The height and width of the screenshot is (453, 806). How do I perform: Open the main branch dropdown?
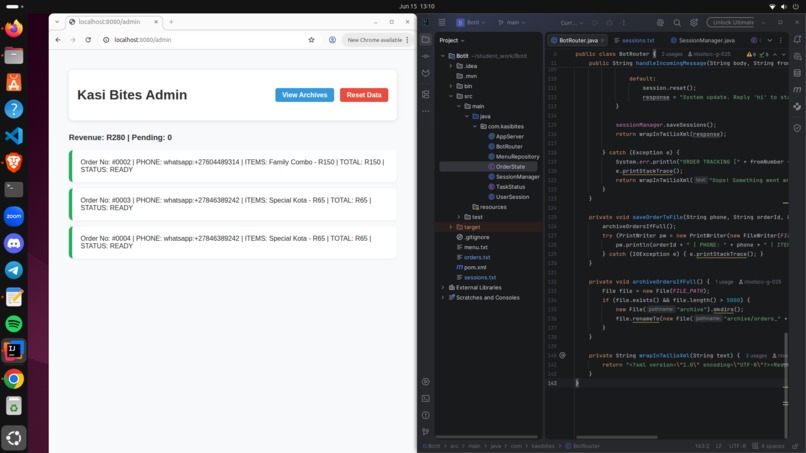coord(512,23)
